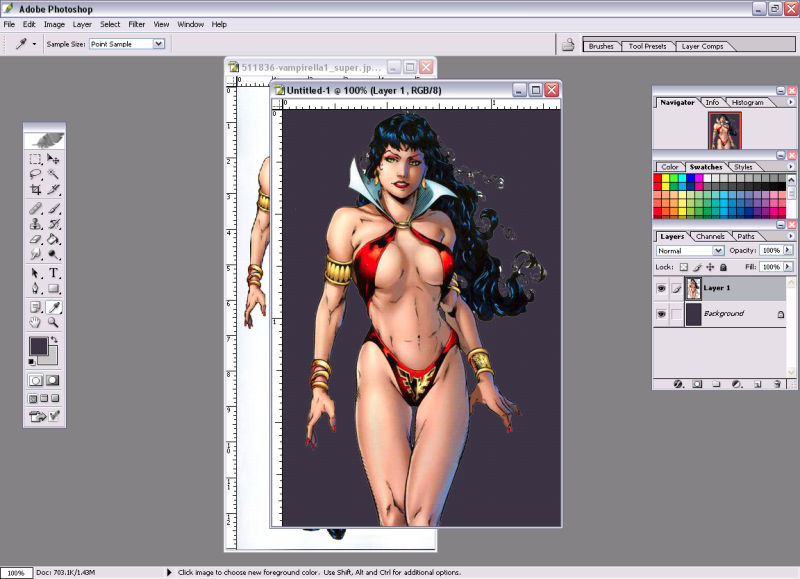Select the Path Selection tool

tap(35, 273)
